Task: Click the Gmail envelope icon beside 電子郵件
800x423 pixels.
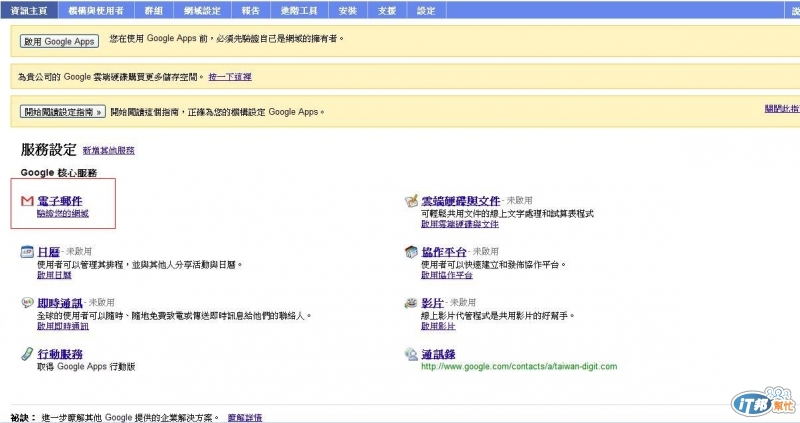Action: [27, 201]
